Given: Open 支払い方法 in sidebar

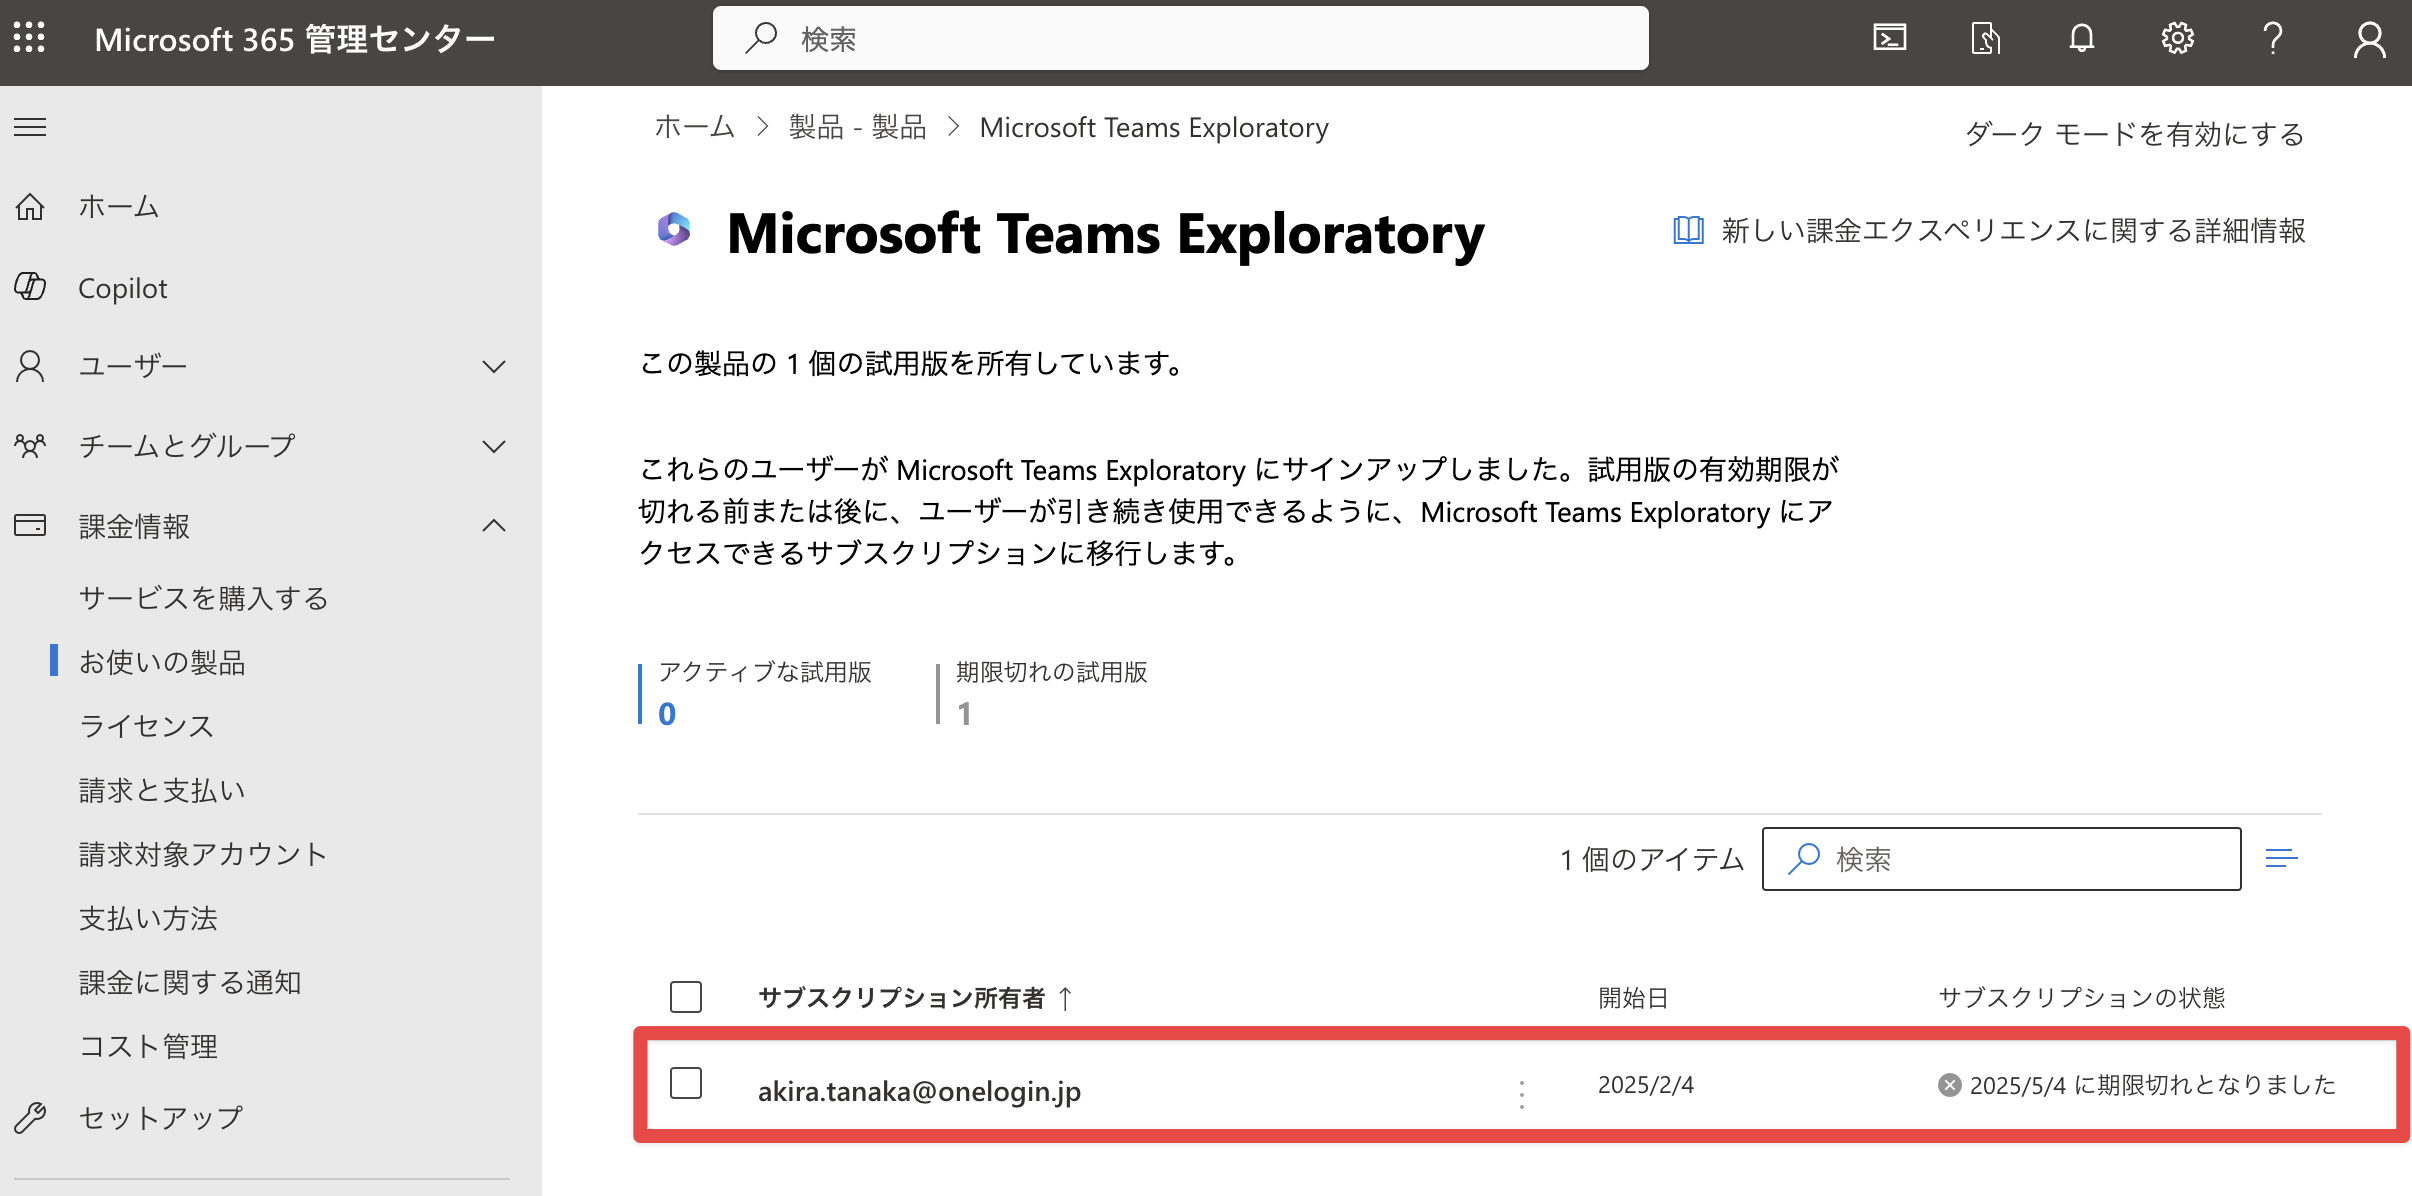Looking at the screenshot, I should coord(148,917).
